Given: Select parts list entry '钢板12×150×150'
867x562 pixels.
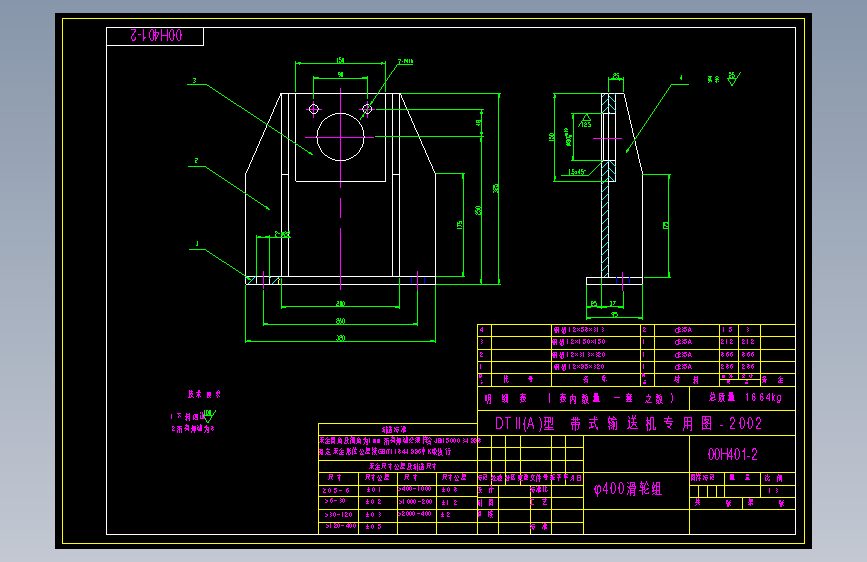Looking at the screenshot, I should (x=579, y=342).
